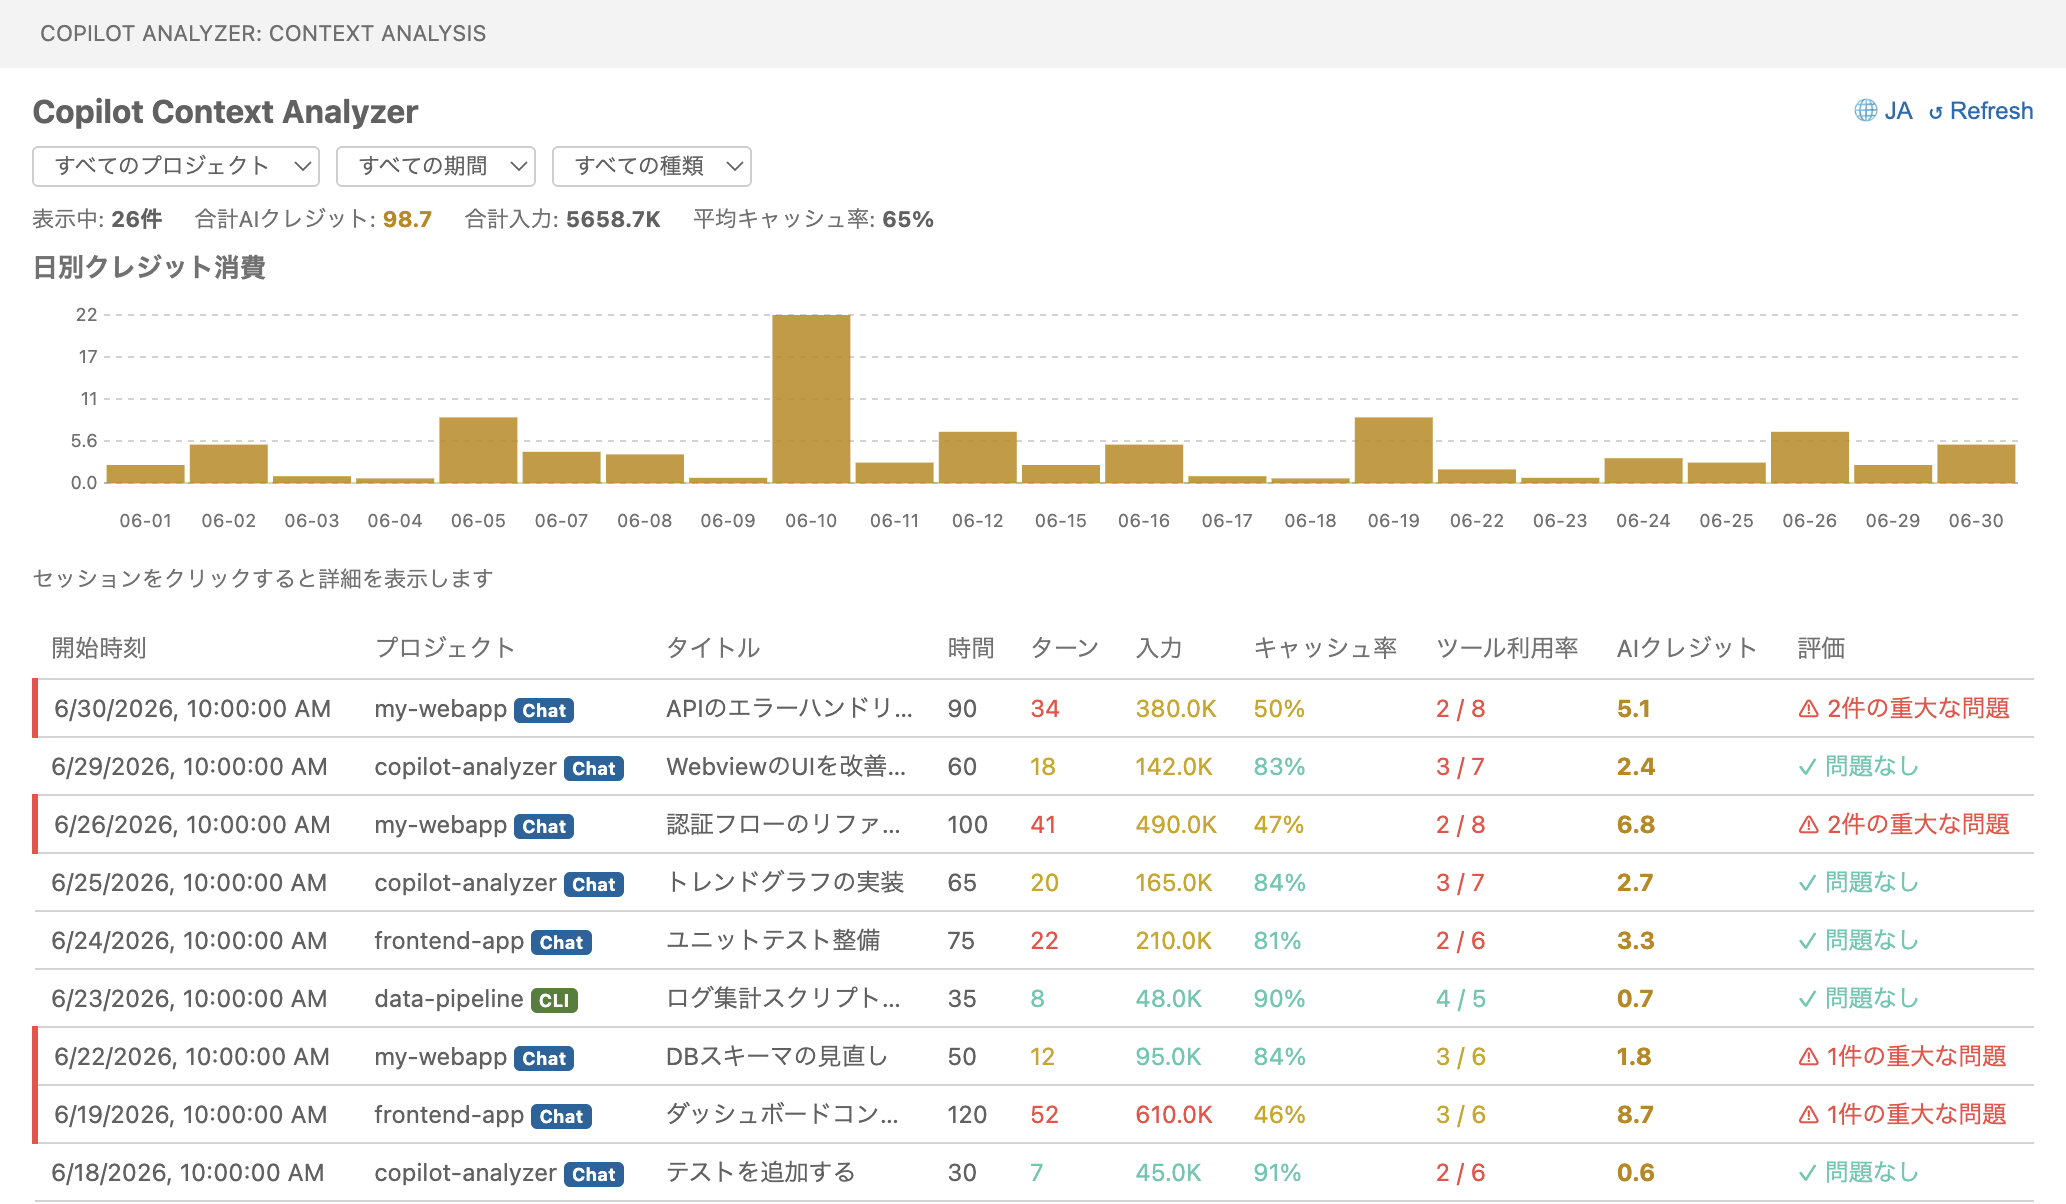Click the Chat badge beside frontend-app 6/24
The height and width of the screenshot is (1204, 2066).
coord(562,942)
